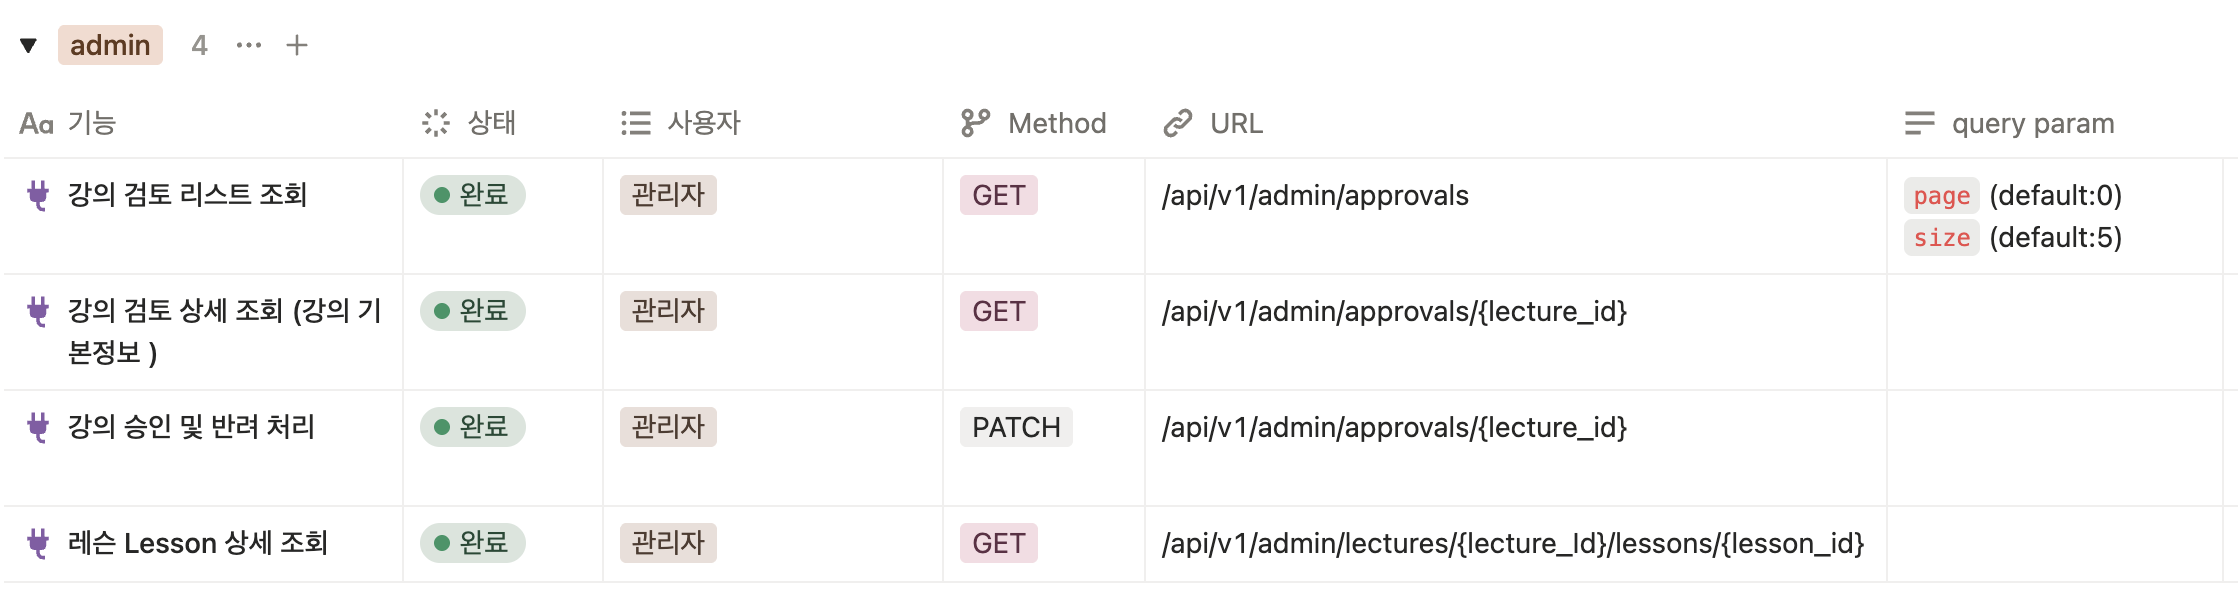Click the plug icon for 강의 승인 및 반려 처리
This screenshot has height=604, width=2238.
(x=38, y=427)
